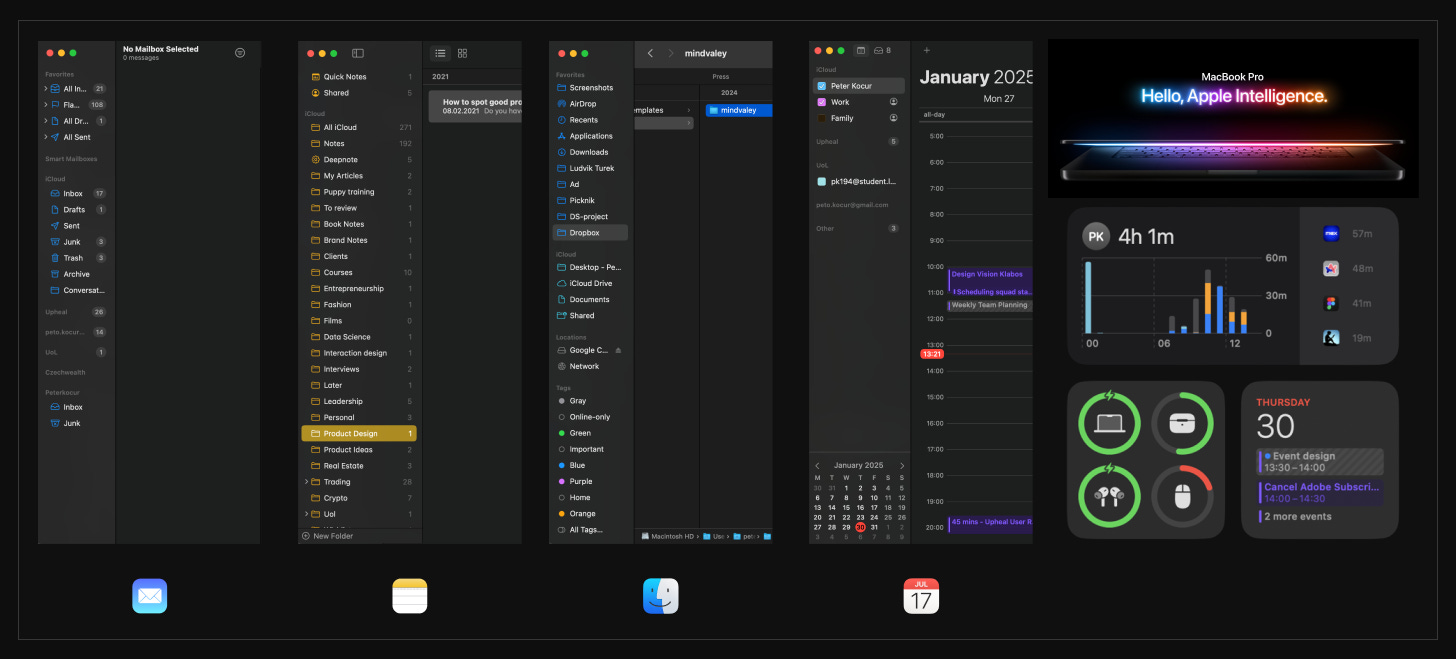
Task: Open the Calendar app icon
Action: (x=921, y=596)
